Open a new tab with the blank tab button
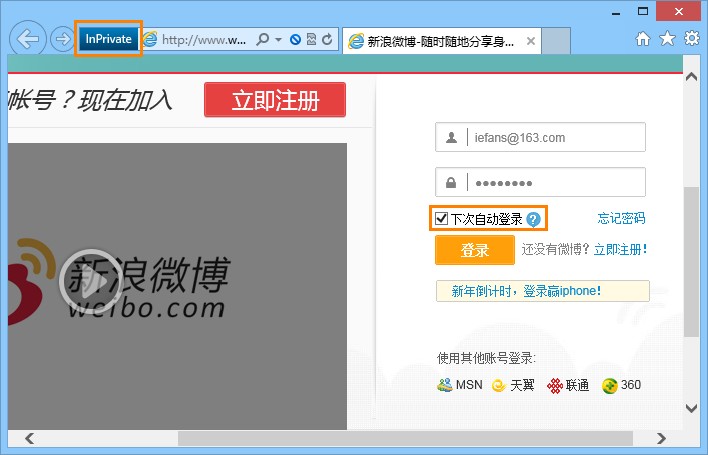The height and width of the screenshot is (455, 708). (x=556, y=41)
